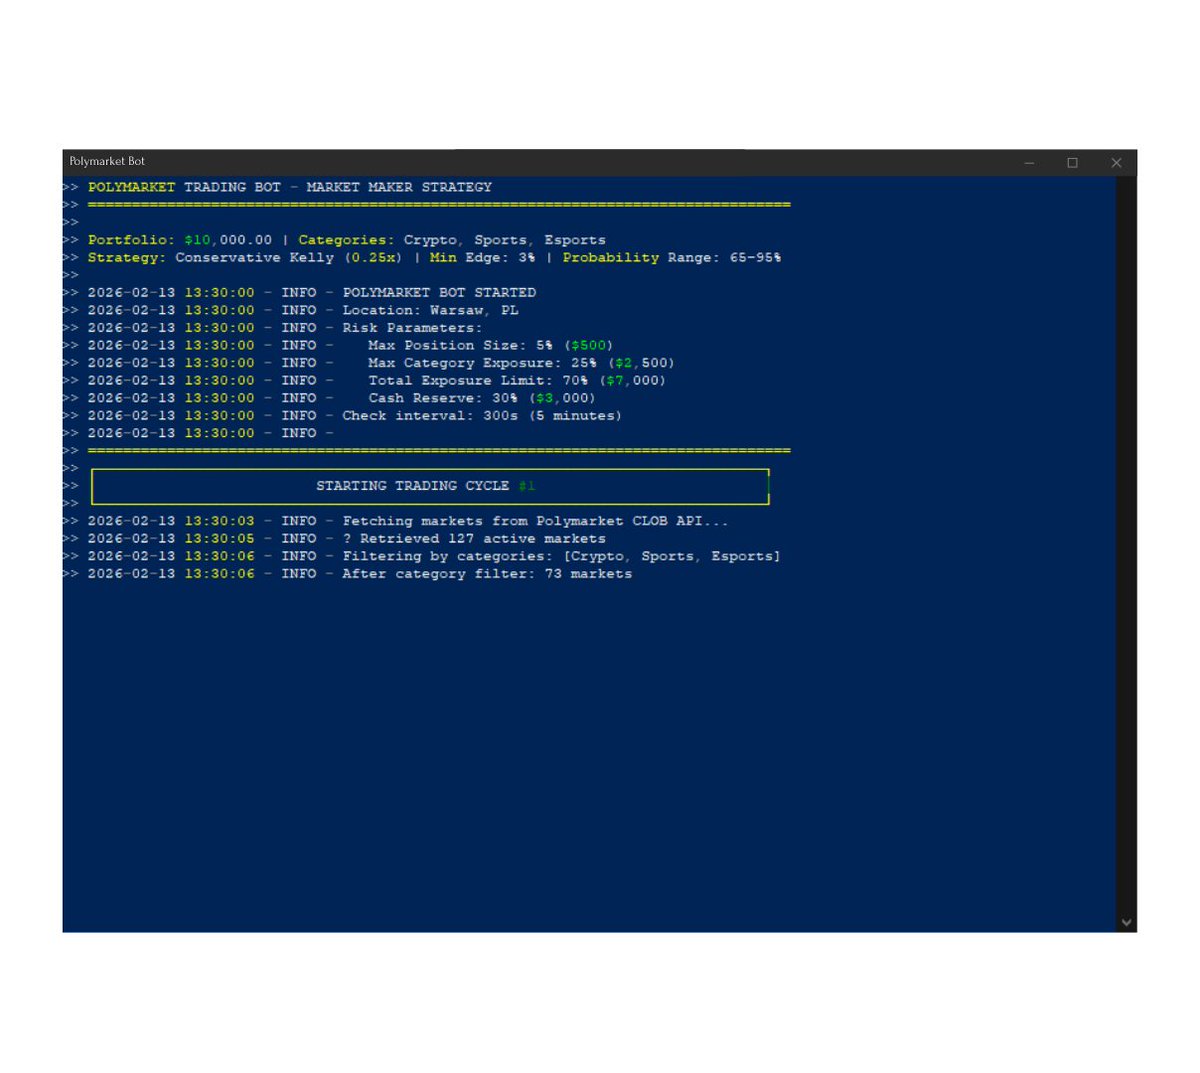Click 'Filtering by categories: [Crypto, Sports, Esports]' line
The height and width of the screenshot is (1073, 1200).
click(x=561, y=557)
